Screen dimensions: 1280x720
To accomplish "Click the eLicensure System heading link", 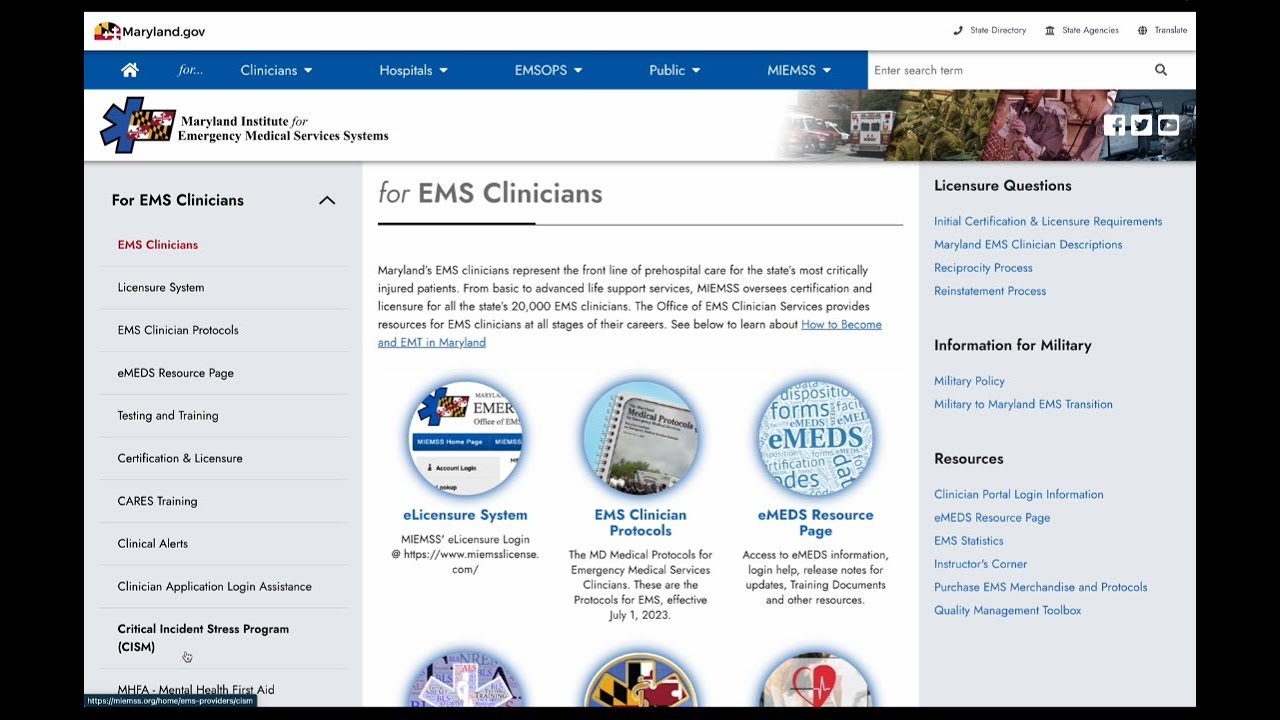I will click(465, 515).
